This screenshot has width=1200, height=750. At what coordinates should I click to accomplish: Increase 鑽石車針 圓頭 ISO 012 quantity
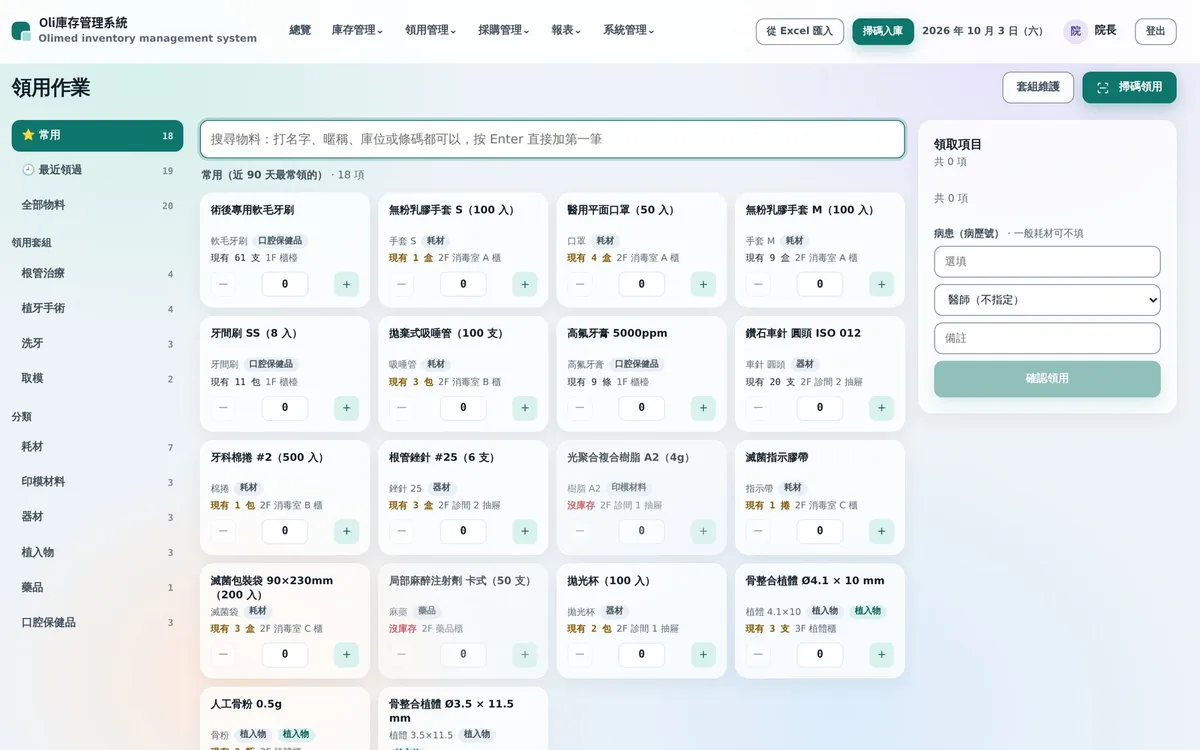coord(881,408)
